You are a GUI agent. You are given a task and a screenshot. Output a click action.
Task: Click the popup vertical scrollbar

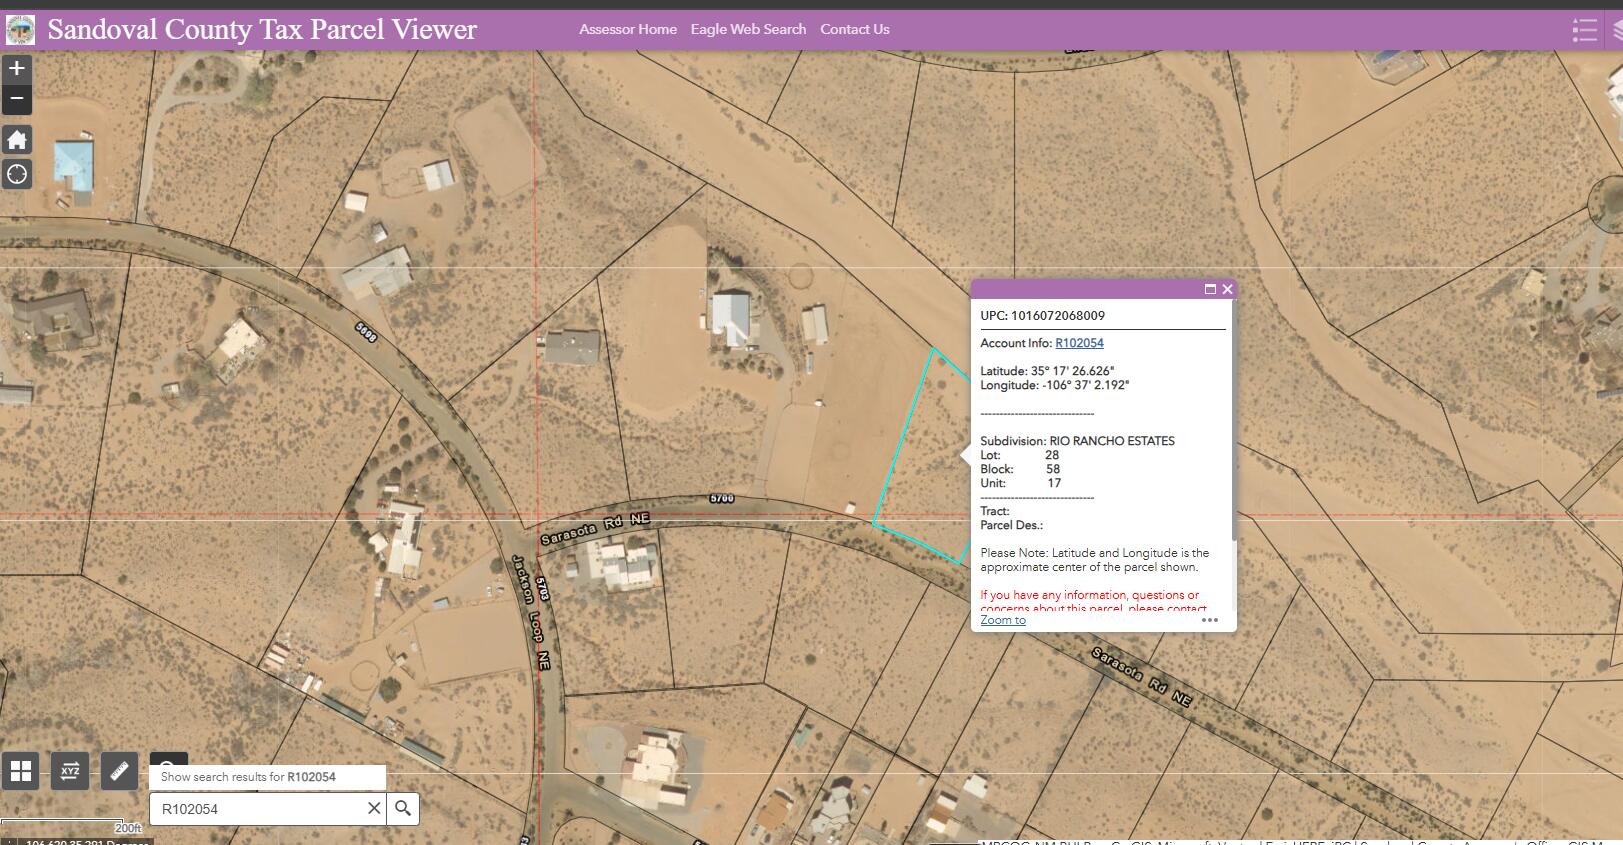[1234, 420]
